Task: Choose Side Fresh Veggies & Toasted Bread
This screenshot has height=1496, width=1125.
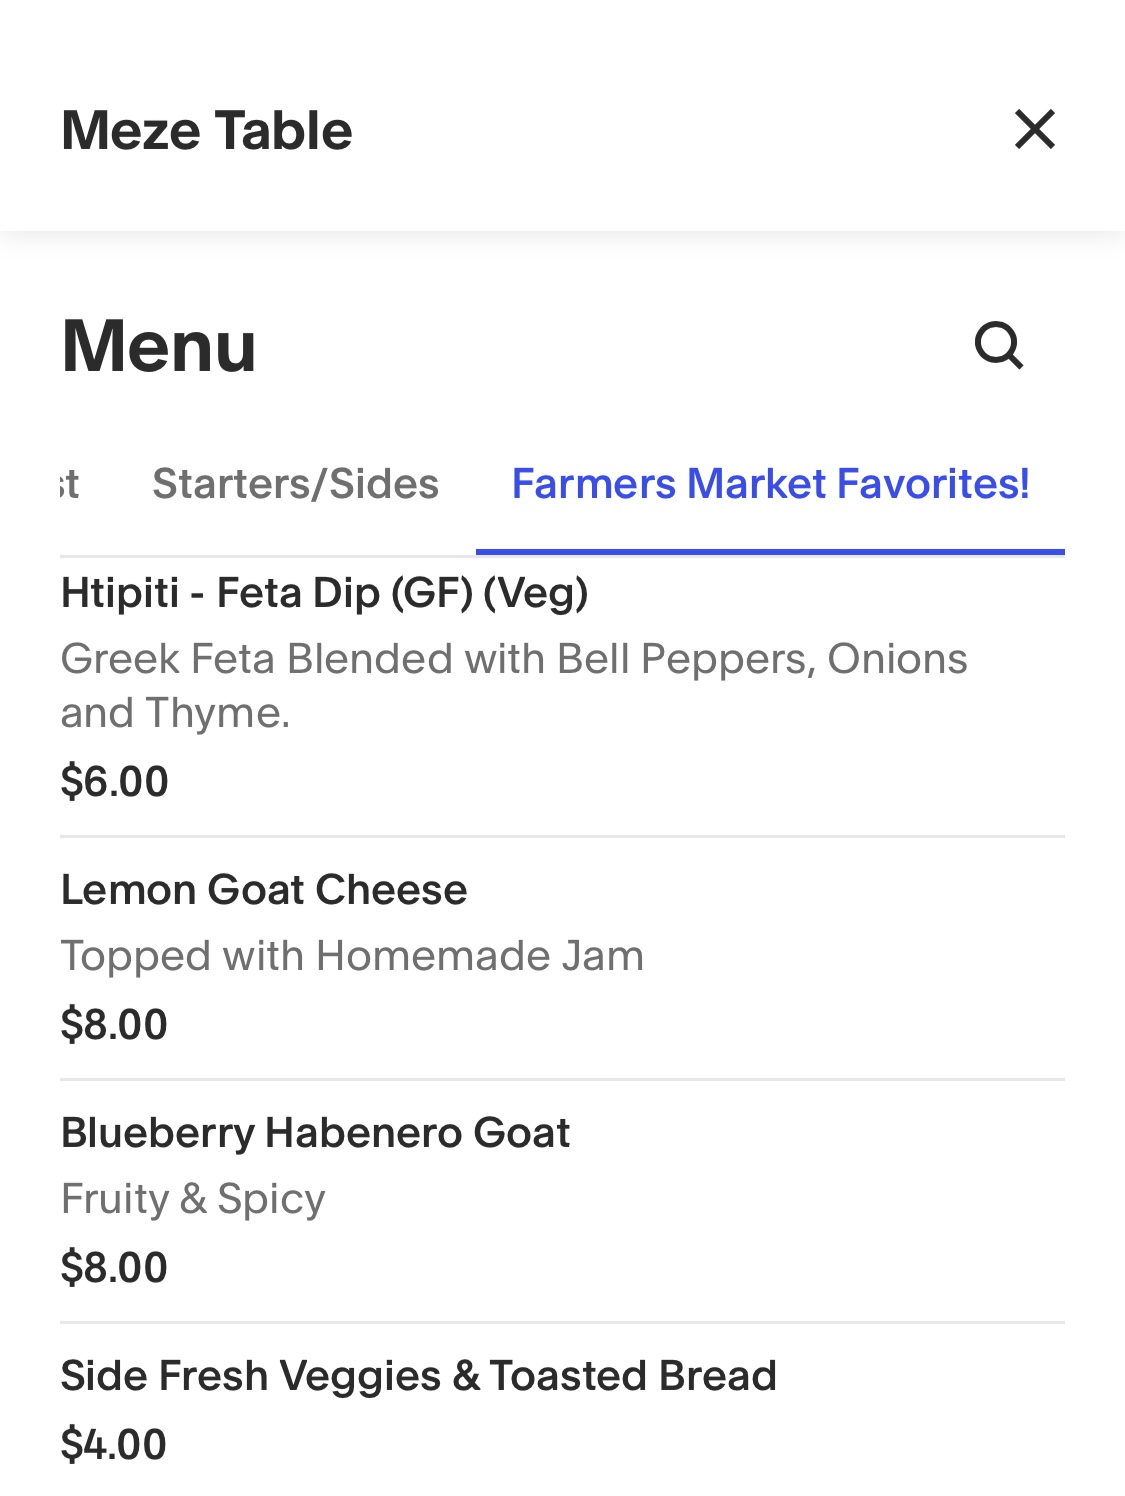Action: [x=418, y=1376]
